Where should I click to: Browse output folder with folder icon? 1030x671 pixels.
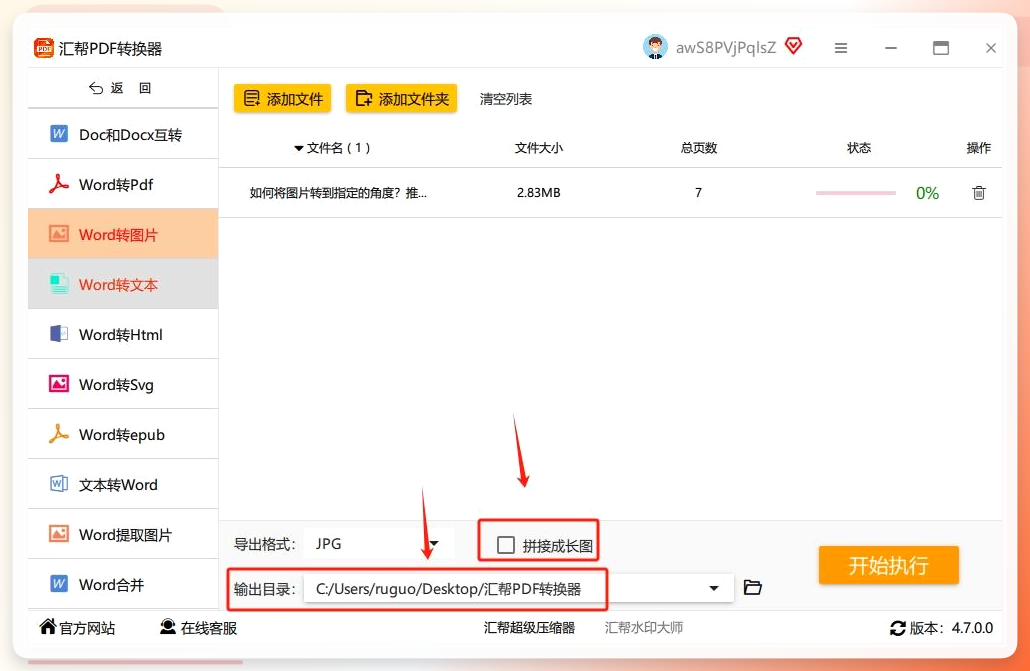[753, 588]
